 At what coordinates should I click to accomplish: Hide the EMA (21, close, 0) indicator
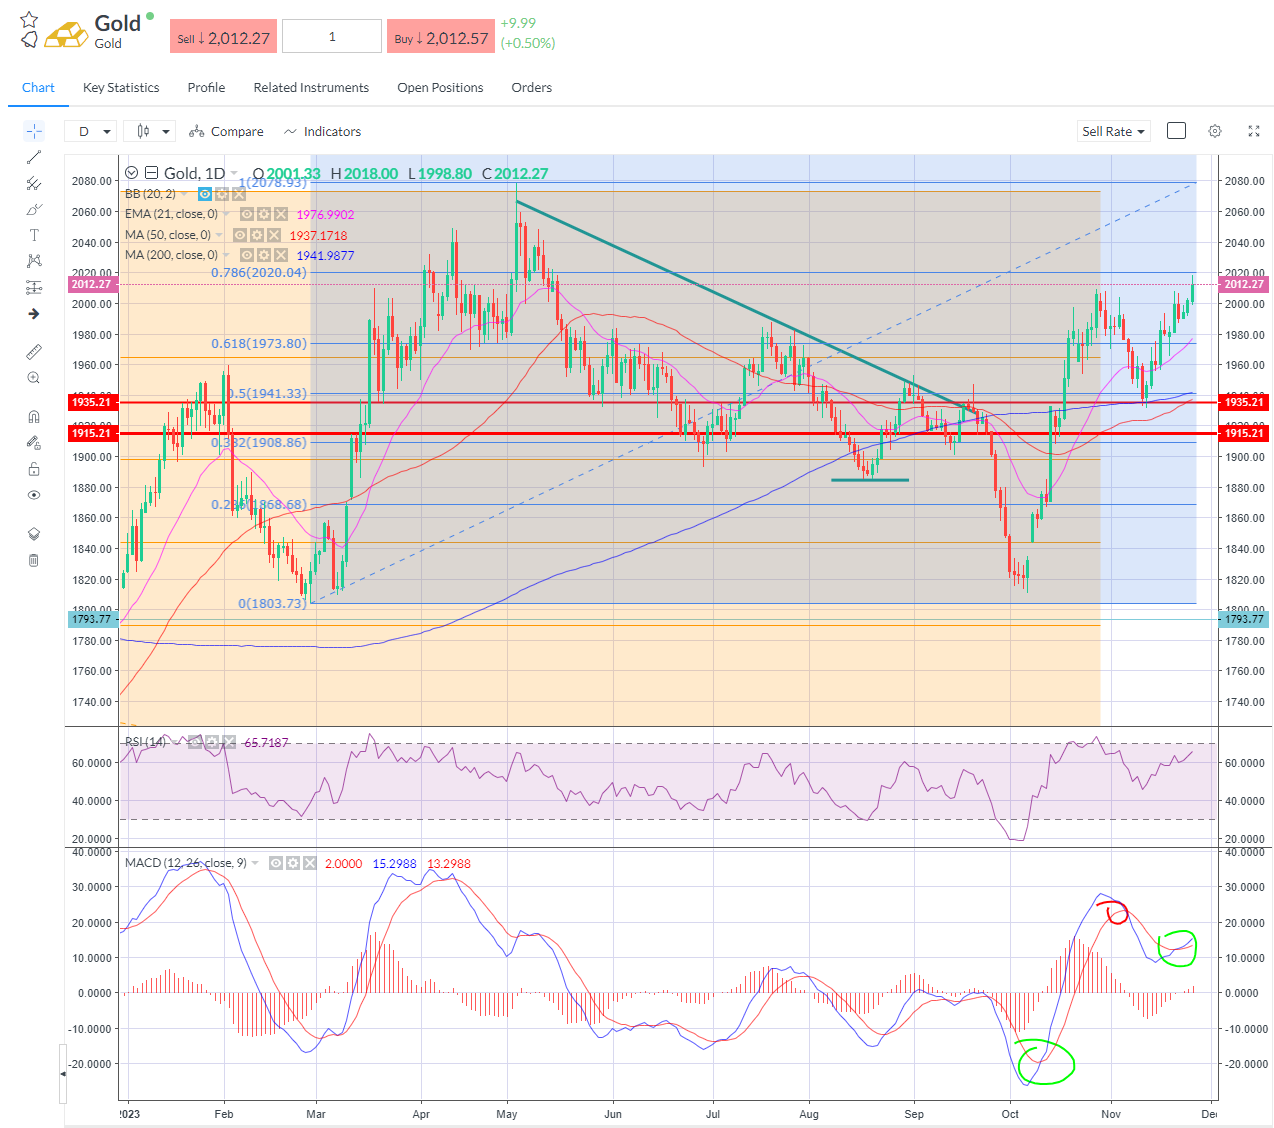247,214
